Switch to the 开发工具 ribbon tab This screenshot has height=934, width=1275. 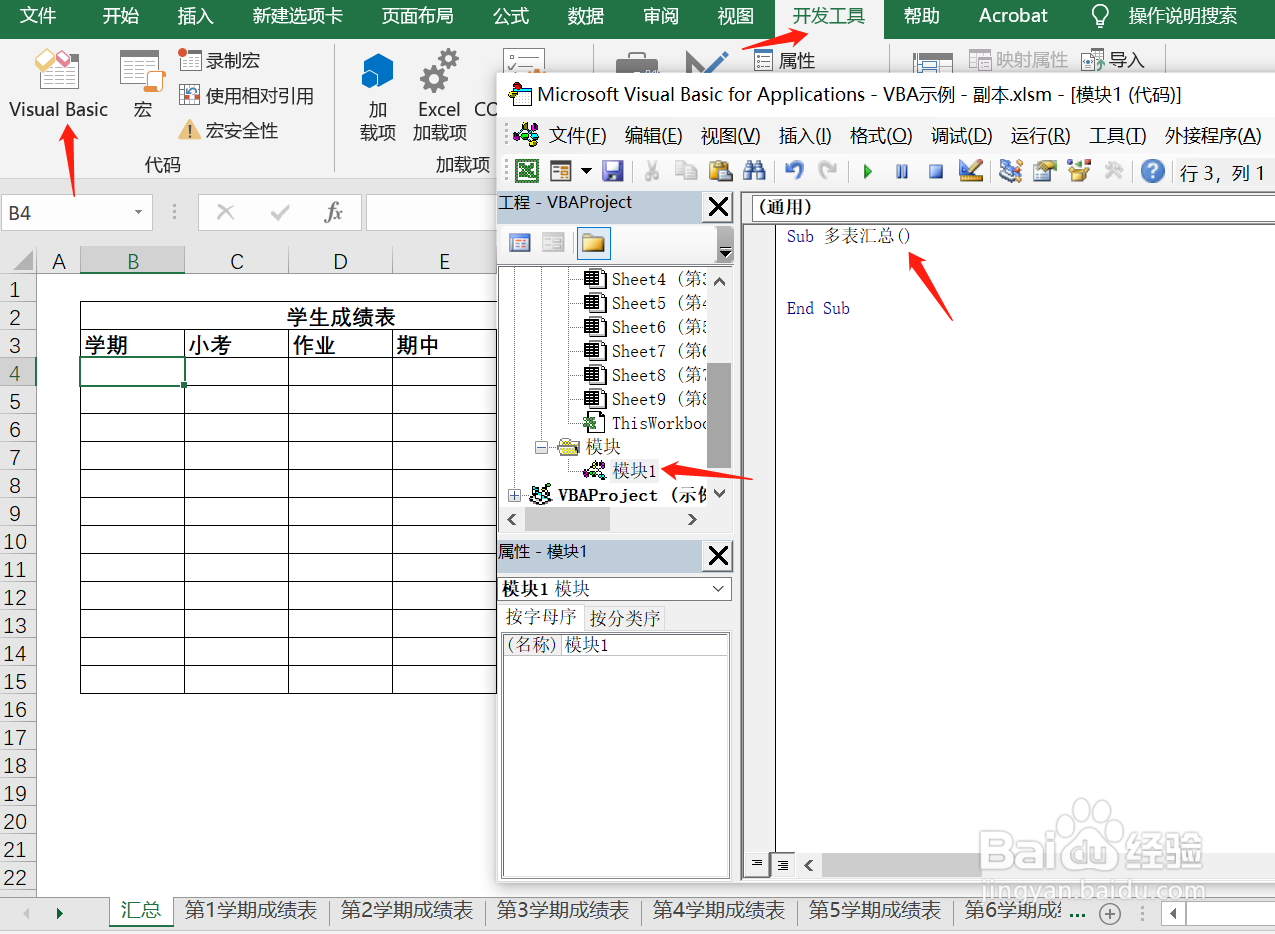pos(829,16)
